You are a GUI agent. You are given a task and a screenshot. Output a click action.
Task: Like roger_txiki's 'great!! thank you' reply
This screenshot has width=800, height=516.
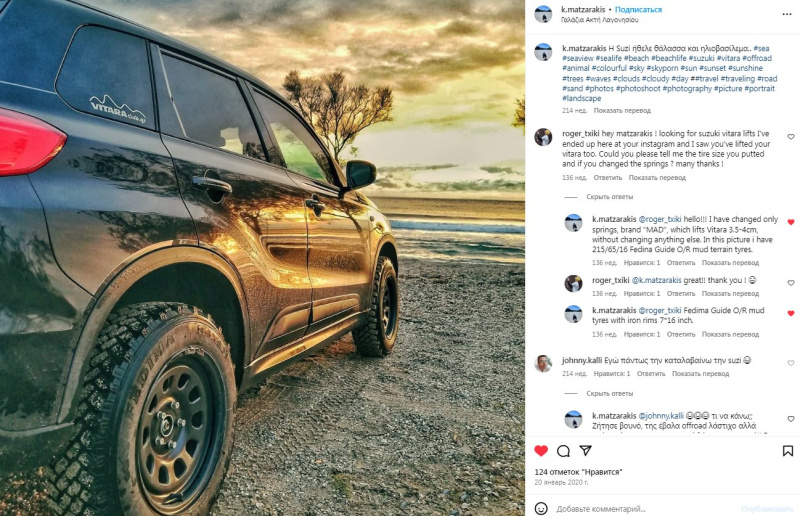(791, 283)
